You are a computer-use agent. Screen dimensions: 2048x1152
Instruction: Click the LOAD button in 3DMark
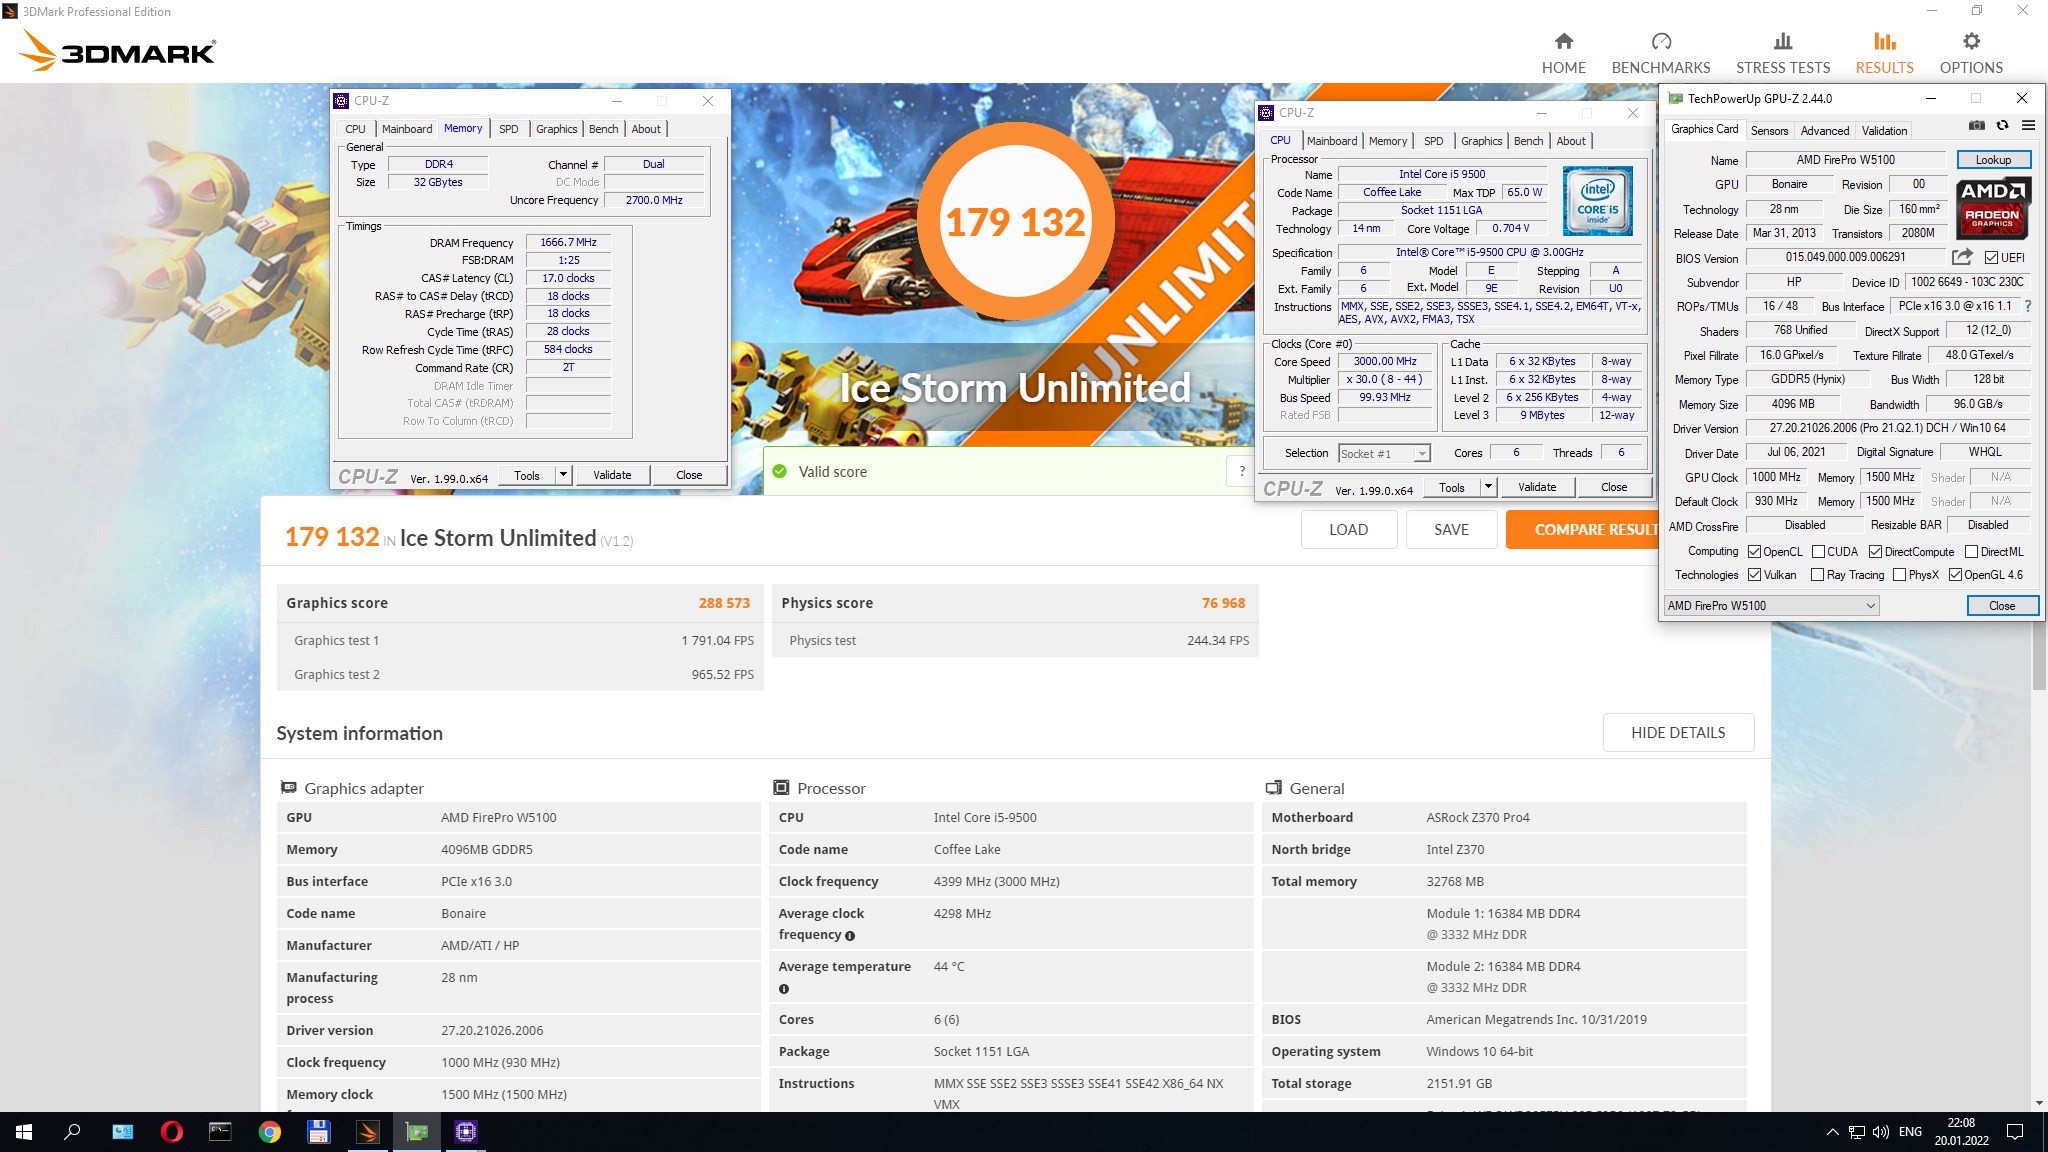[1348, 530]
